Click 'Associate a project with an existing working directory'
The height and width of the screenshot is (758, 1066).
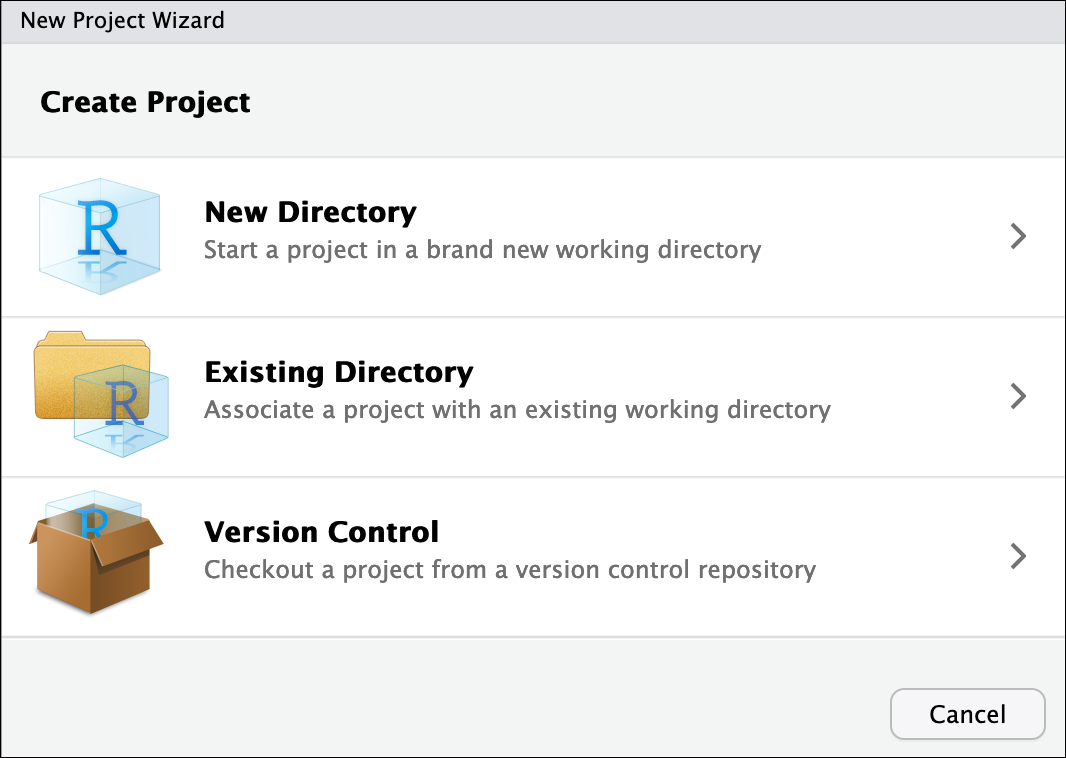click(517, 410)
